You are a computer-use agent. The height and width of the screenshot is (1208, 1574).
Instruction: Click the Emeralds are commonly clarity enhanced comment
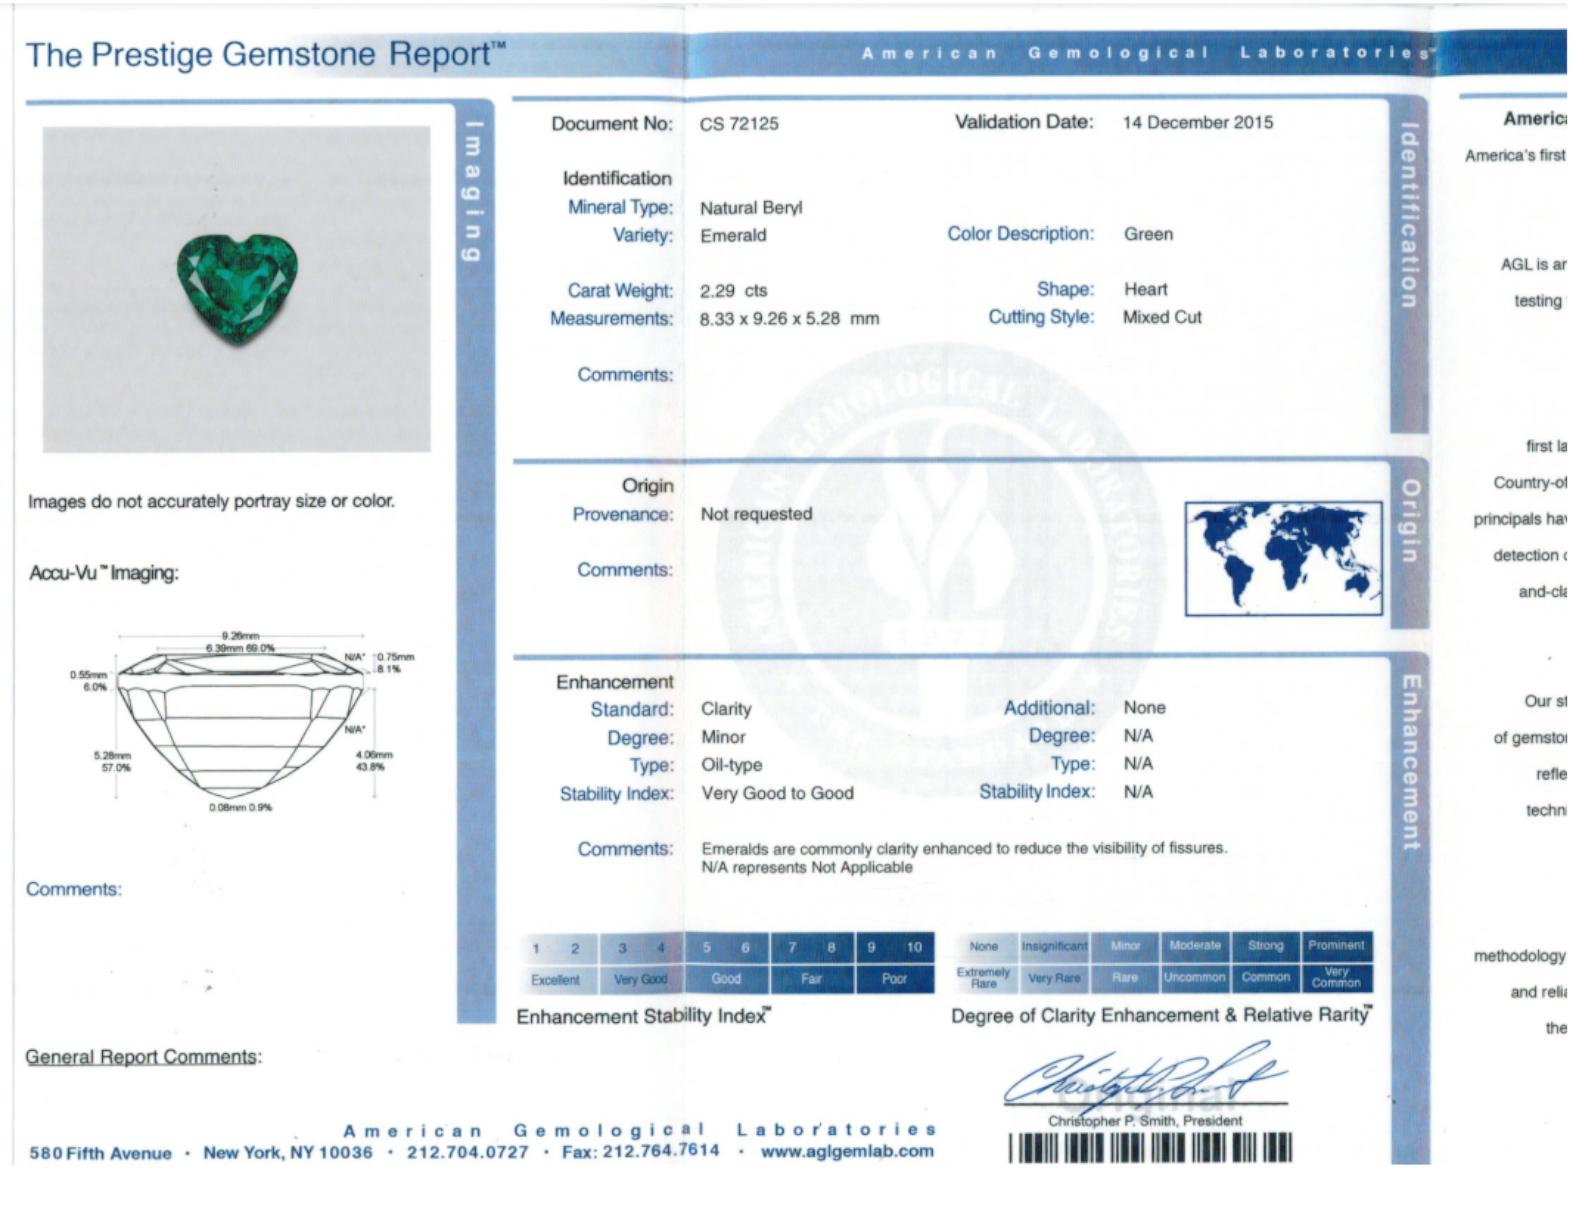(964, 848)
